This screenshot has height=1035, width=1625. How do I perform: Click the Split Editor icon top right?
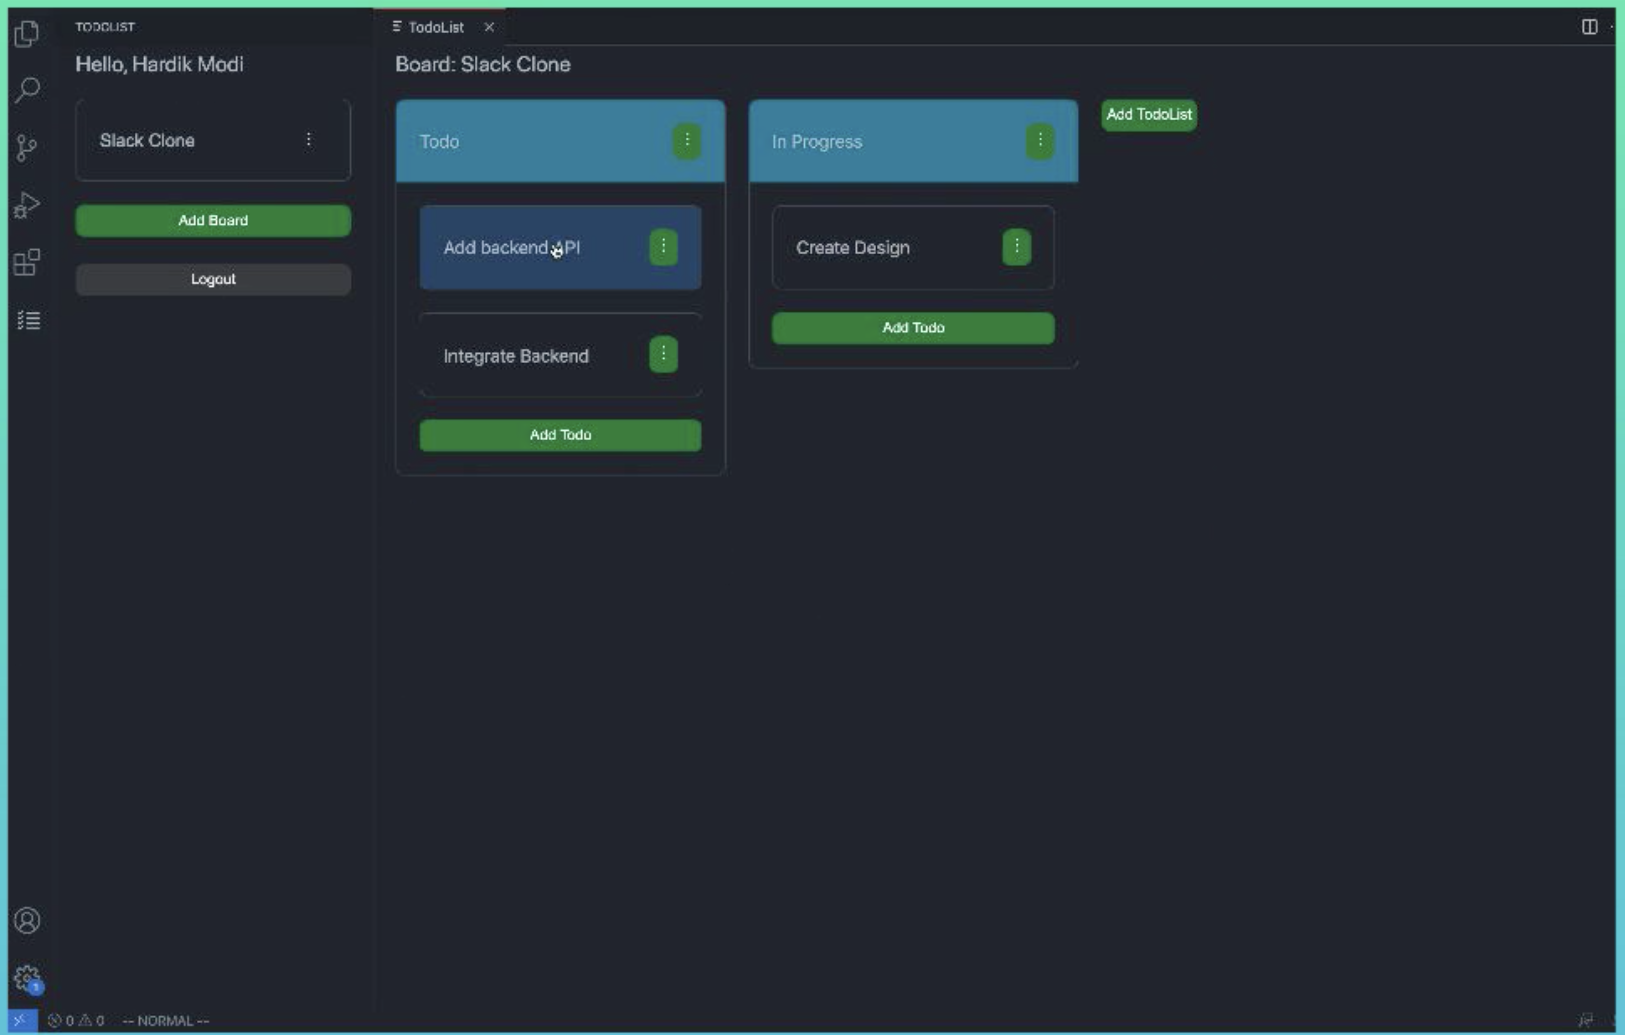coord(1591,27)
